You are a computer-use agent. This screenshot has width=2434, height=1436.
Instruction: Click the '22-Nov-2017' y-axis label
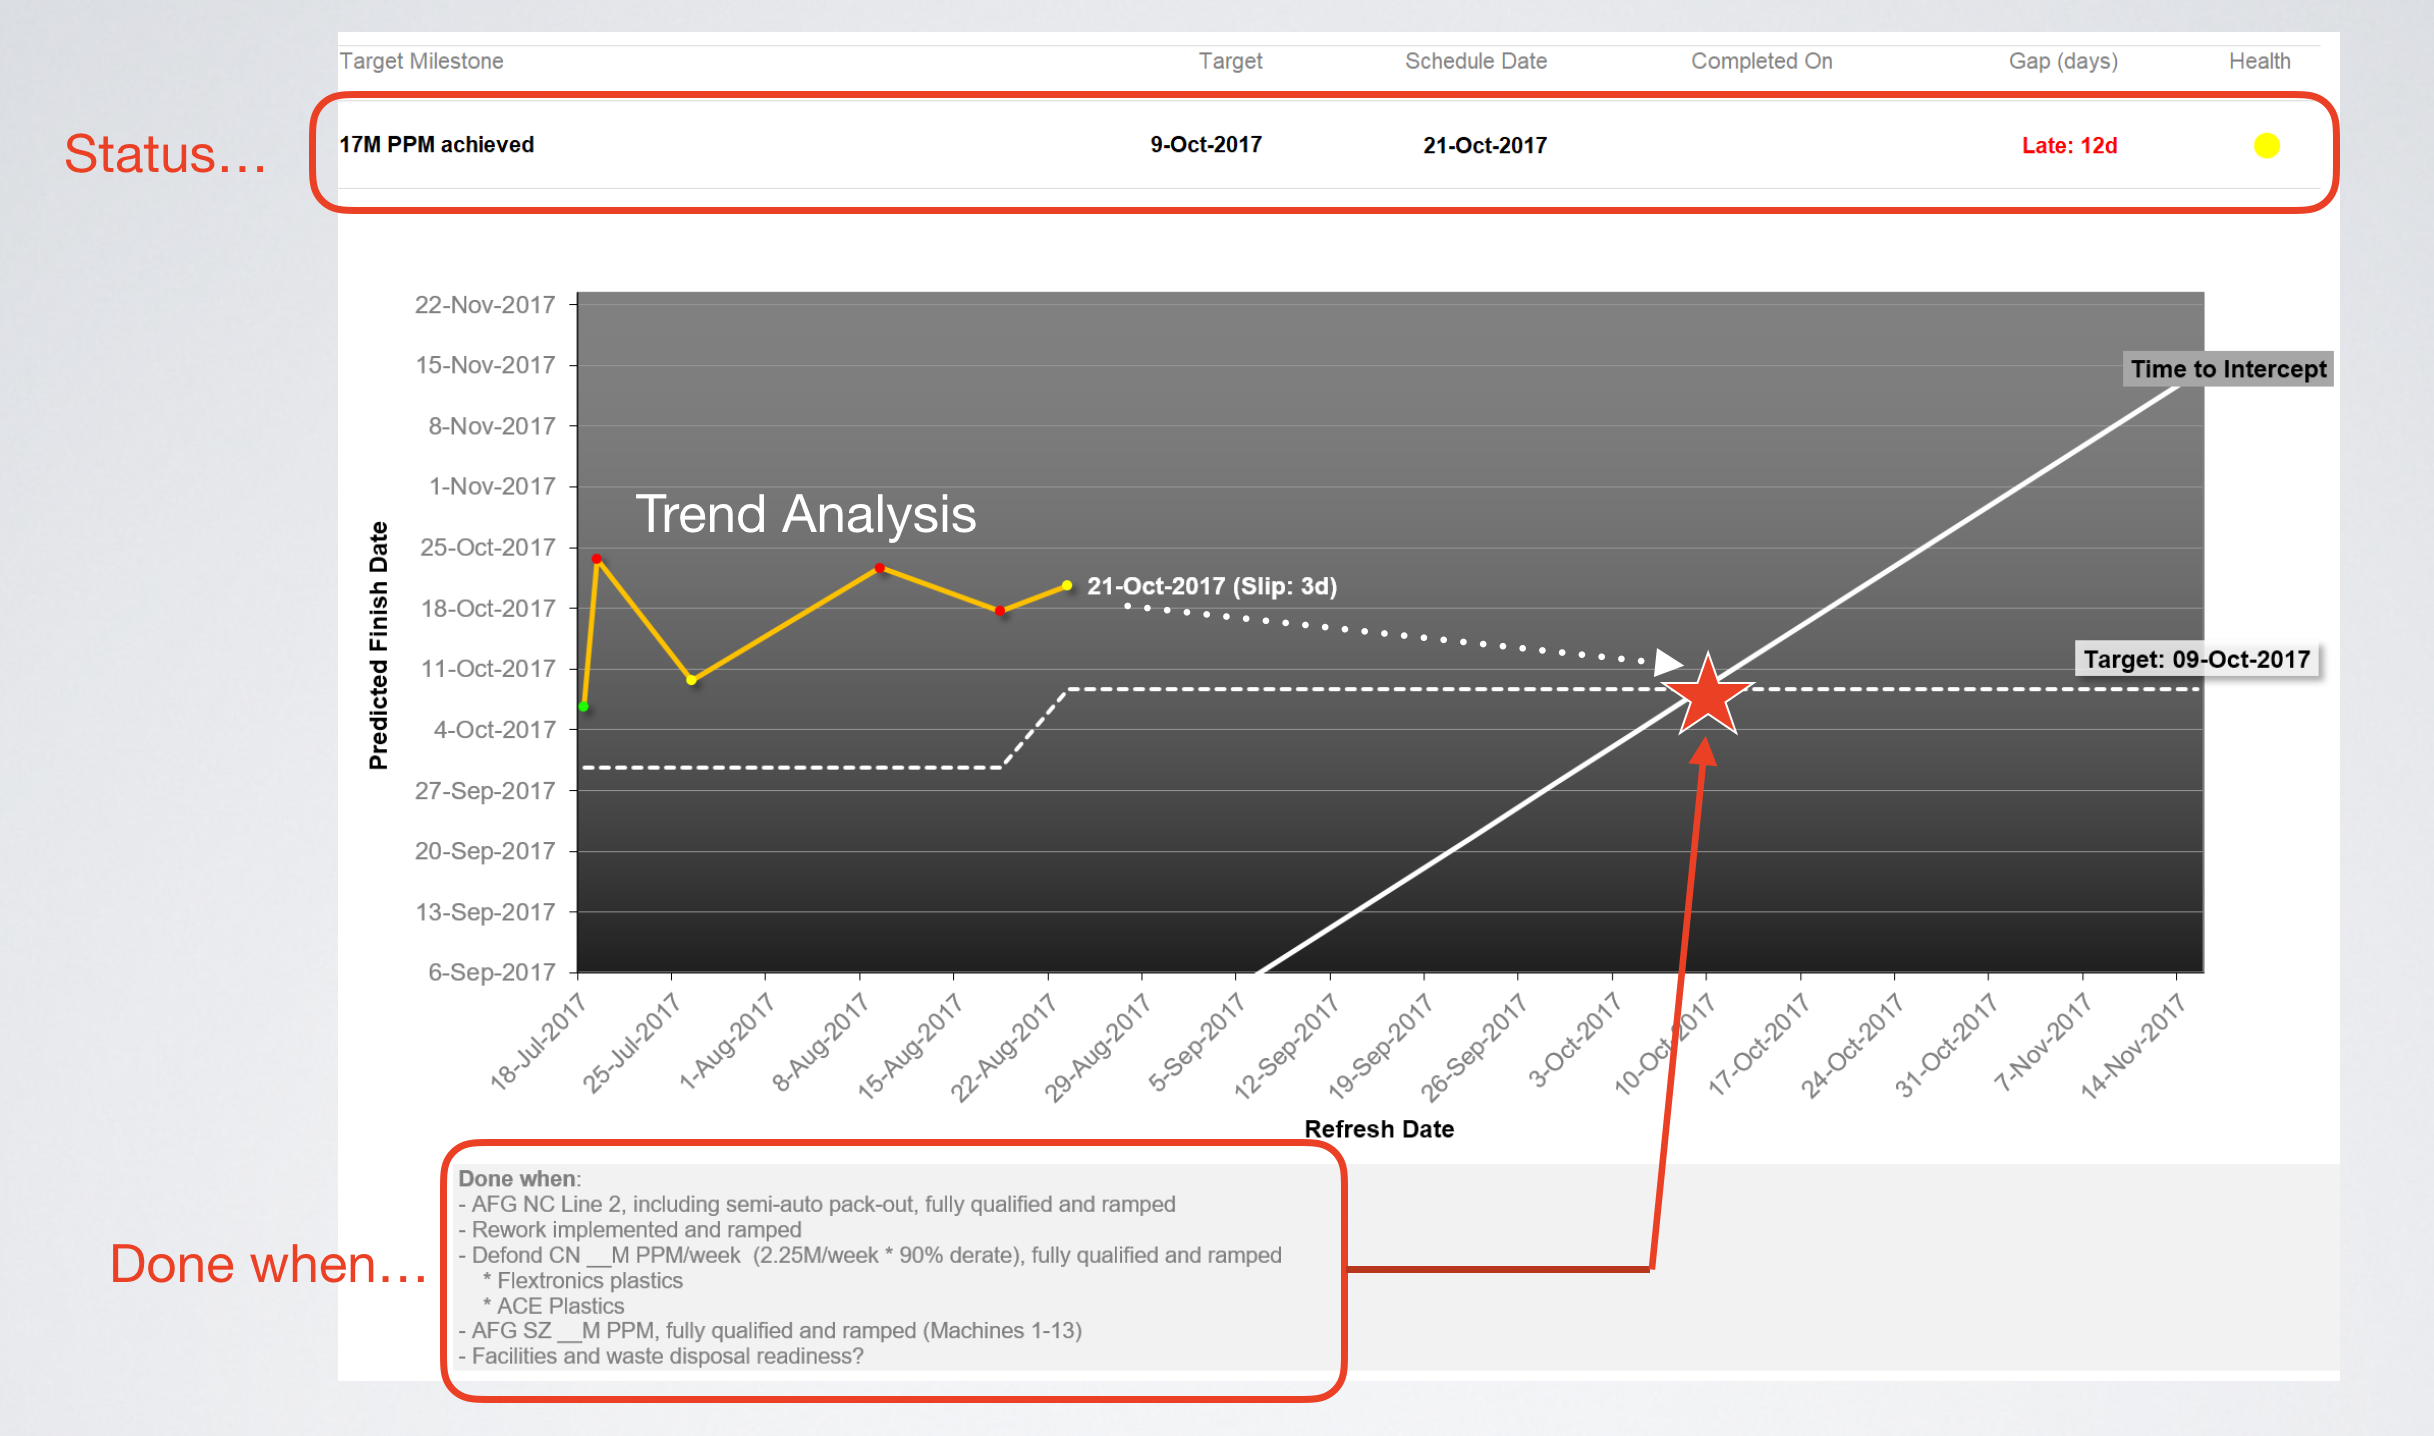click(485, 305)
